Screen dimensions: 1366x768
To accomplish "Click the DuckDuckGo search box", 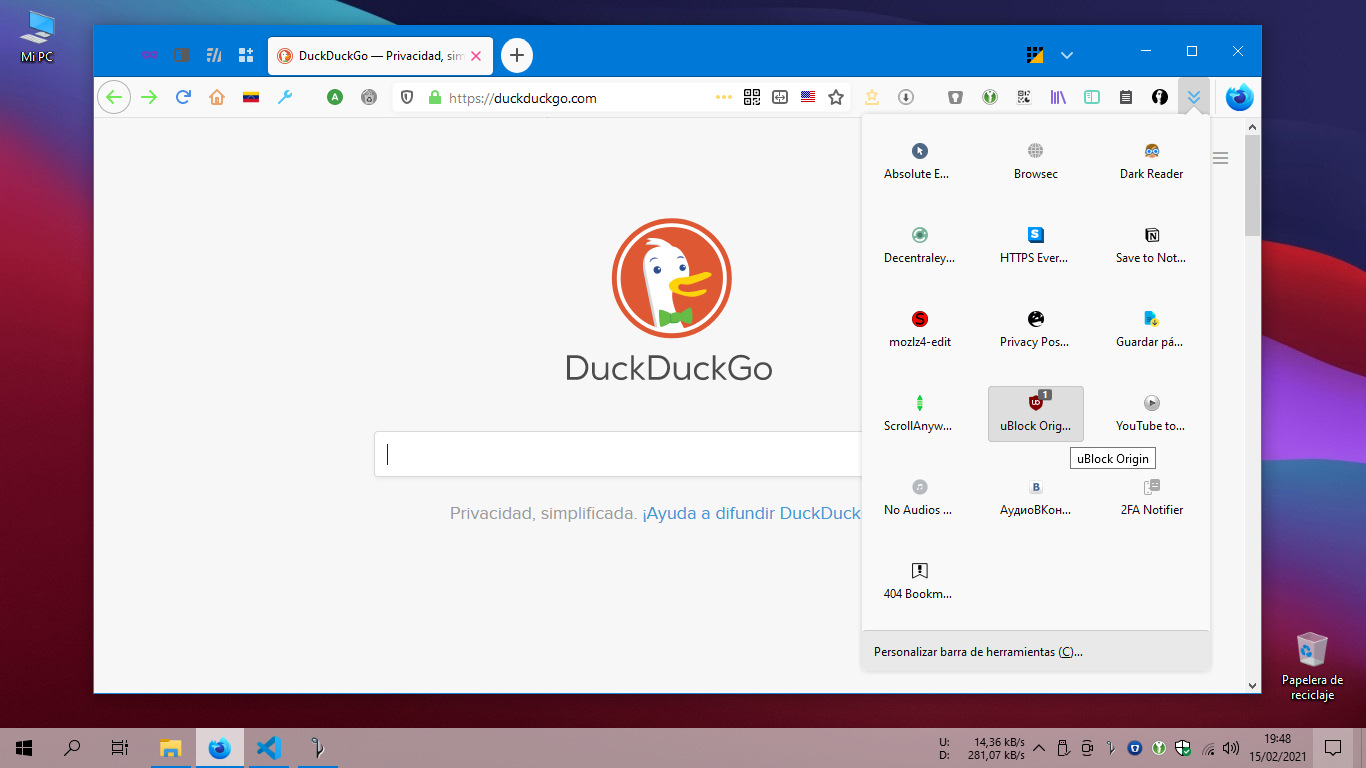I will tap(618, 454).
